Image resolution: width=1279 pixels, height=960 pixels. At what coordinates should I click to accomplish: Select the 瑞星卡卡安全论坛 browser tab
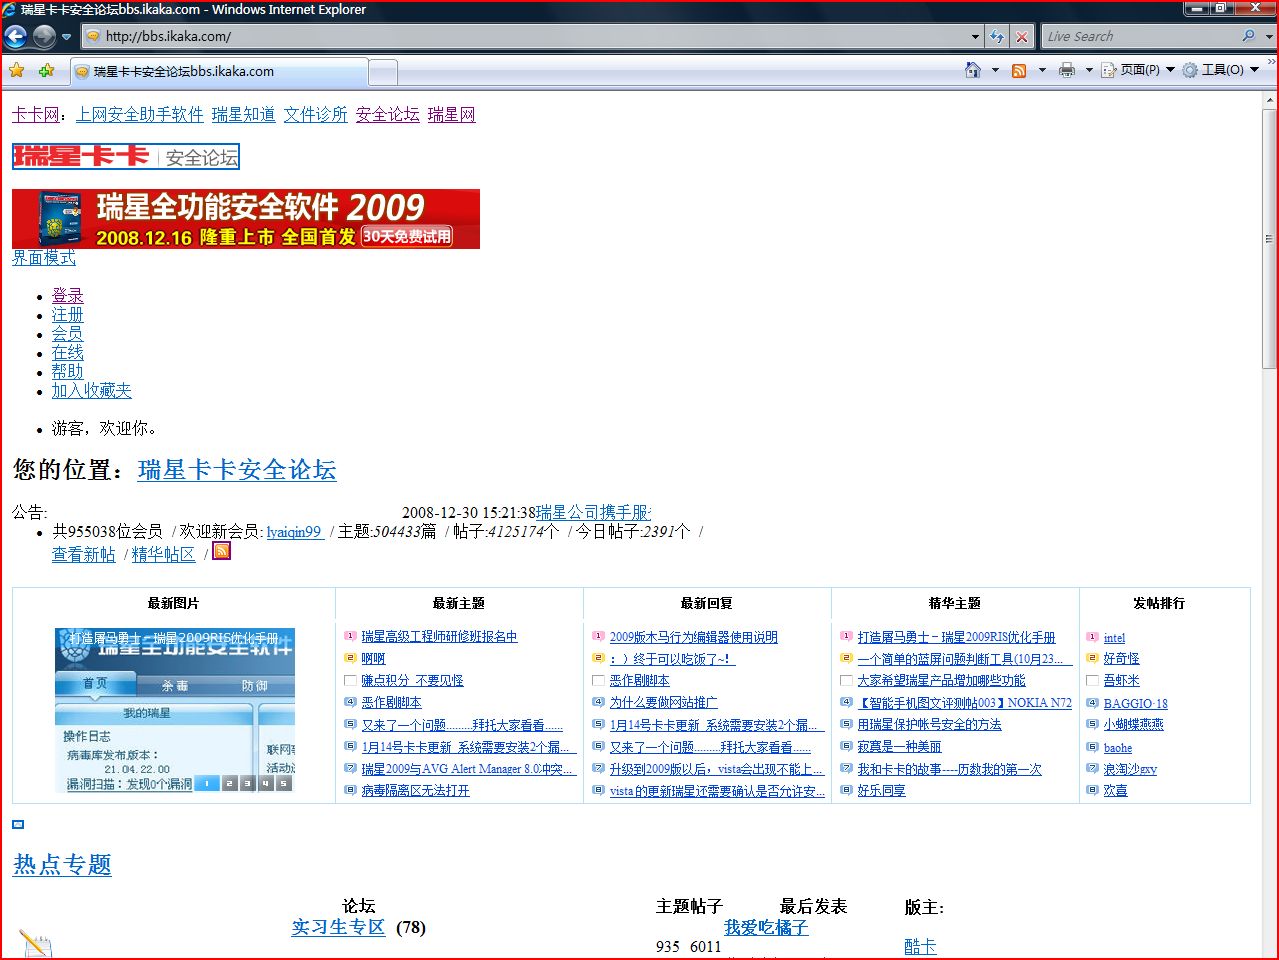pos(218,72)
